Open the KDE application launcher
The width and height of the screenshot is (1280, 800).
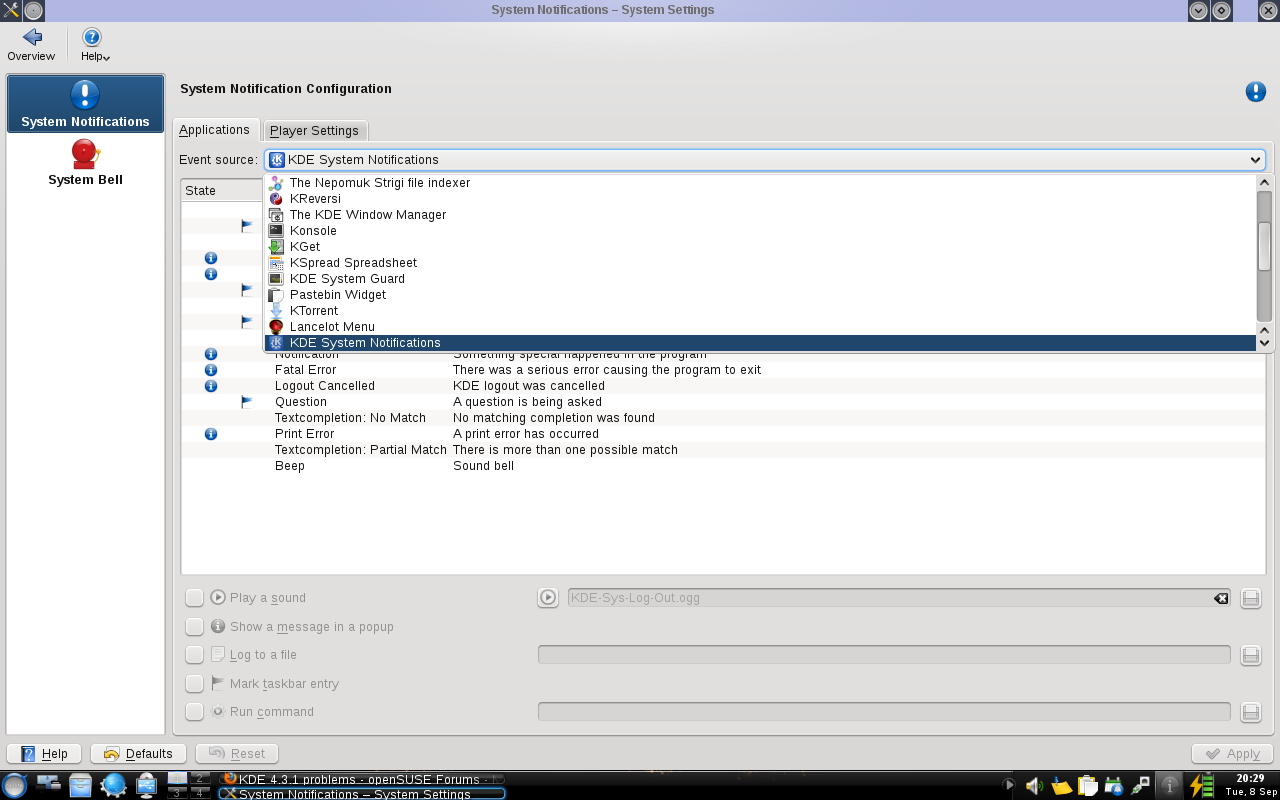15,785
